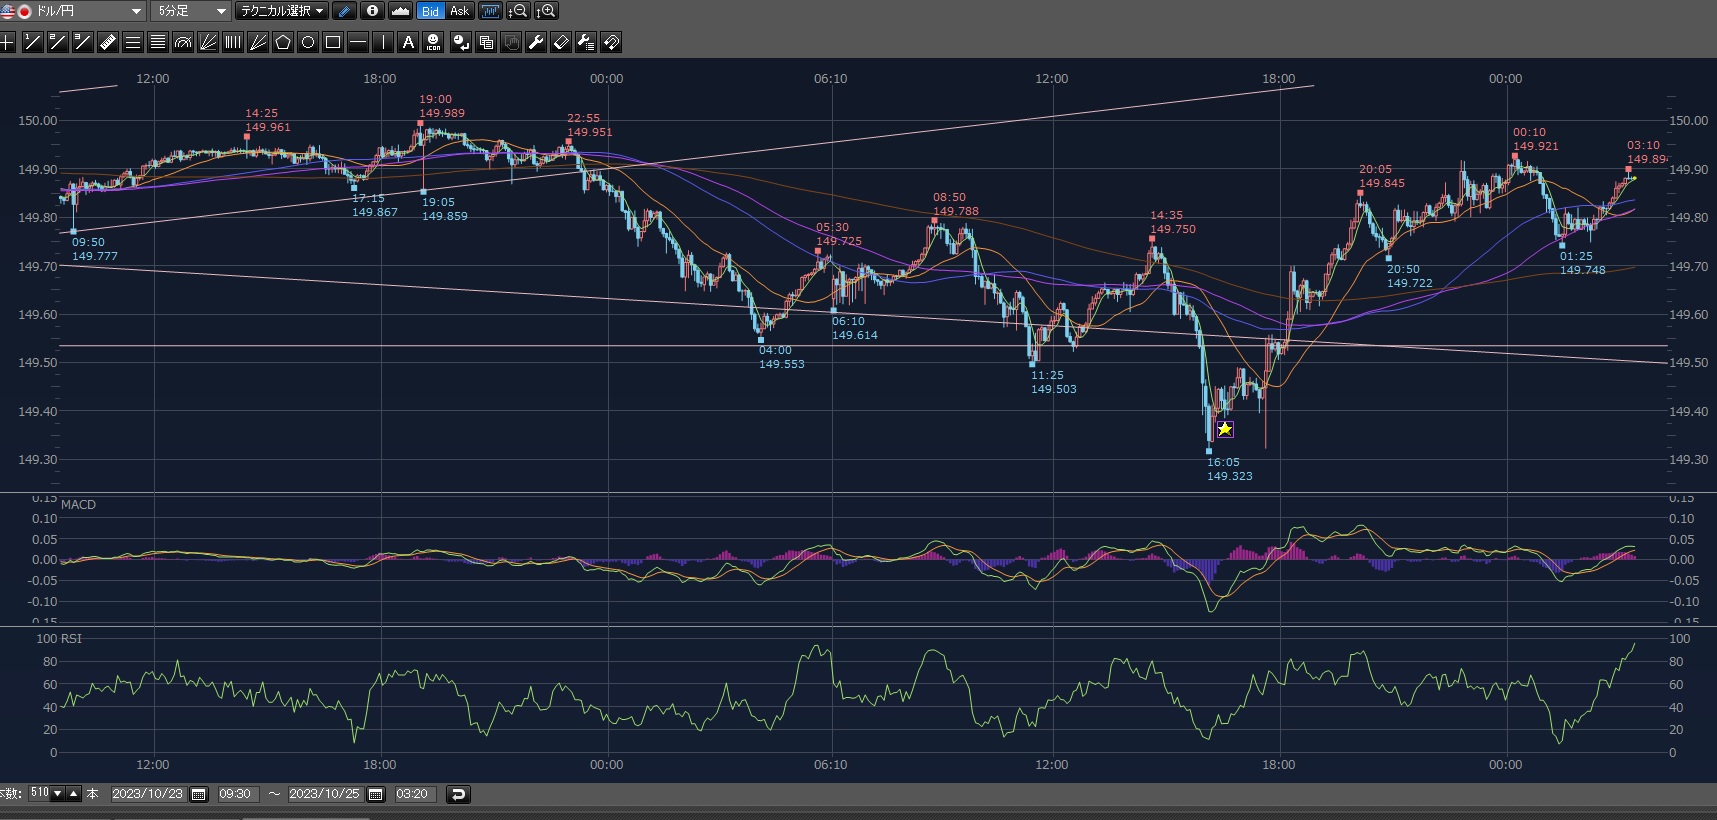Image resolution: width=1717 pixels, height=820 pixels.
Task: Click the zoom in magnifier icon
Action: point(546,11)
